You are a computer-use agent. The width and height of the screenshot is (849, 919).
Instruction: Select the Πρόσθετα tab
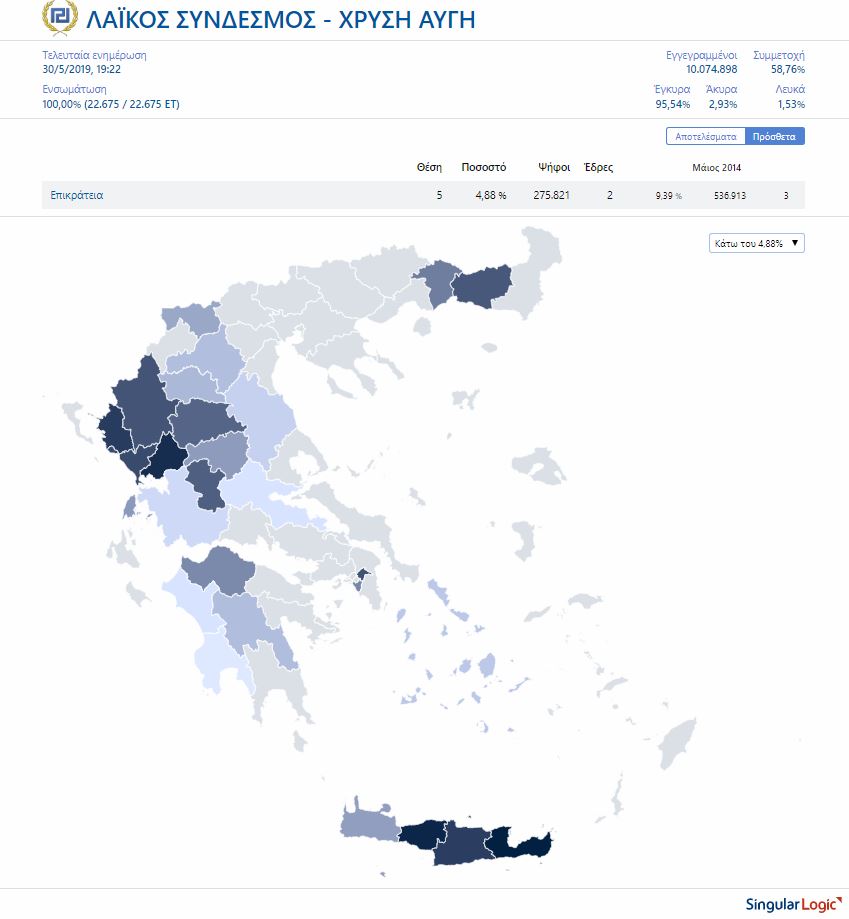[775, 136]
